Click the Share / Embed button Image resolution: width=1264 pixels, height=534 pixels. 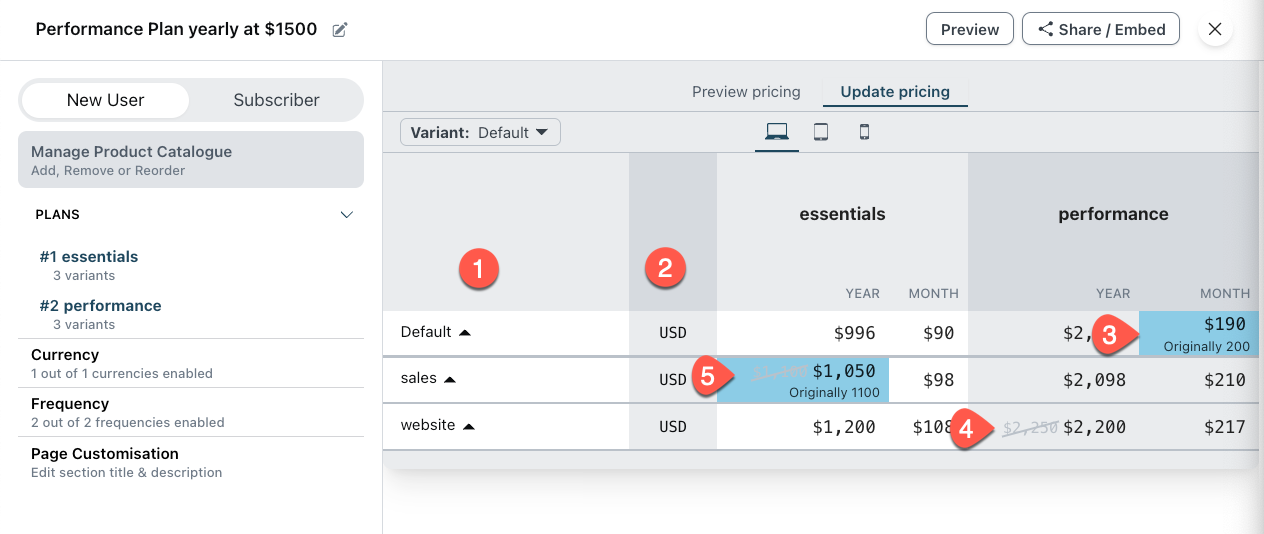(1101, 29)
